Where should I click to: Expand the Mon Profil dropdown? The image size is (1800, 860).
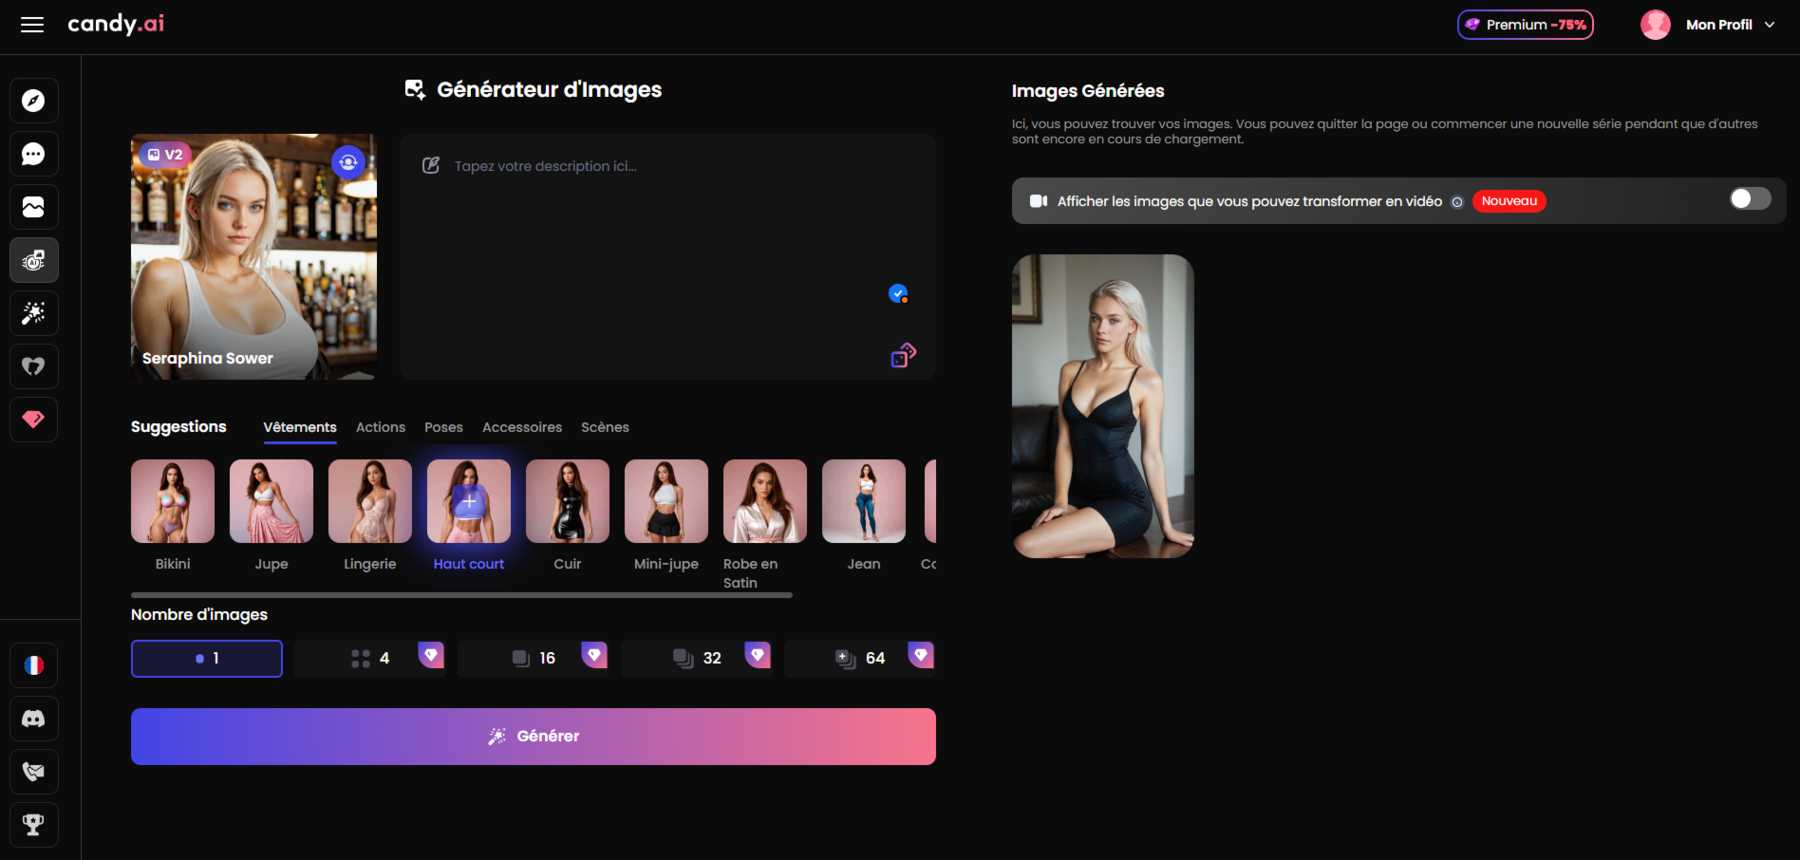(x=1730, y=25)
